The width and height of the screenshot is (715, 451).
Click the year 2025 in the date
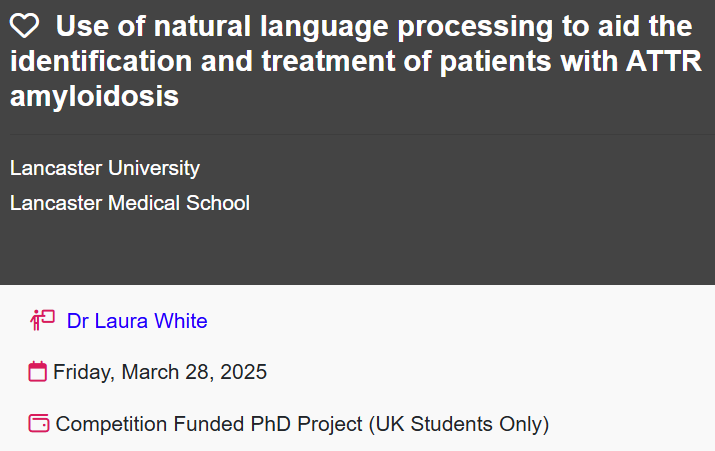pyautogui.click(x=244, y=372)
